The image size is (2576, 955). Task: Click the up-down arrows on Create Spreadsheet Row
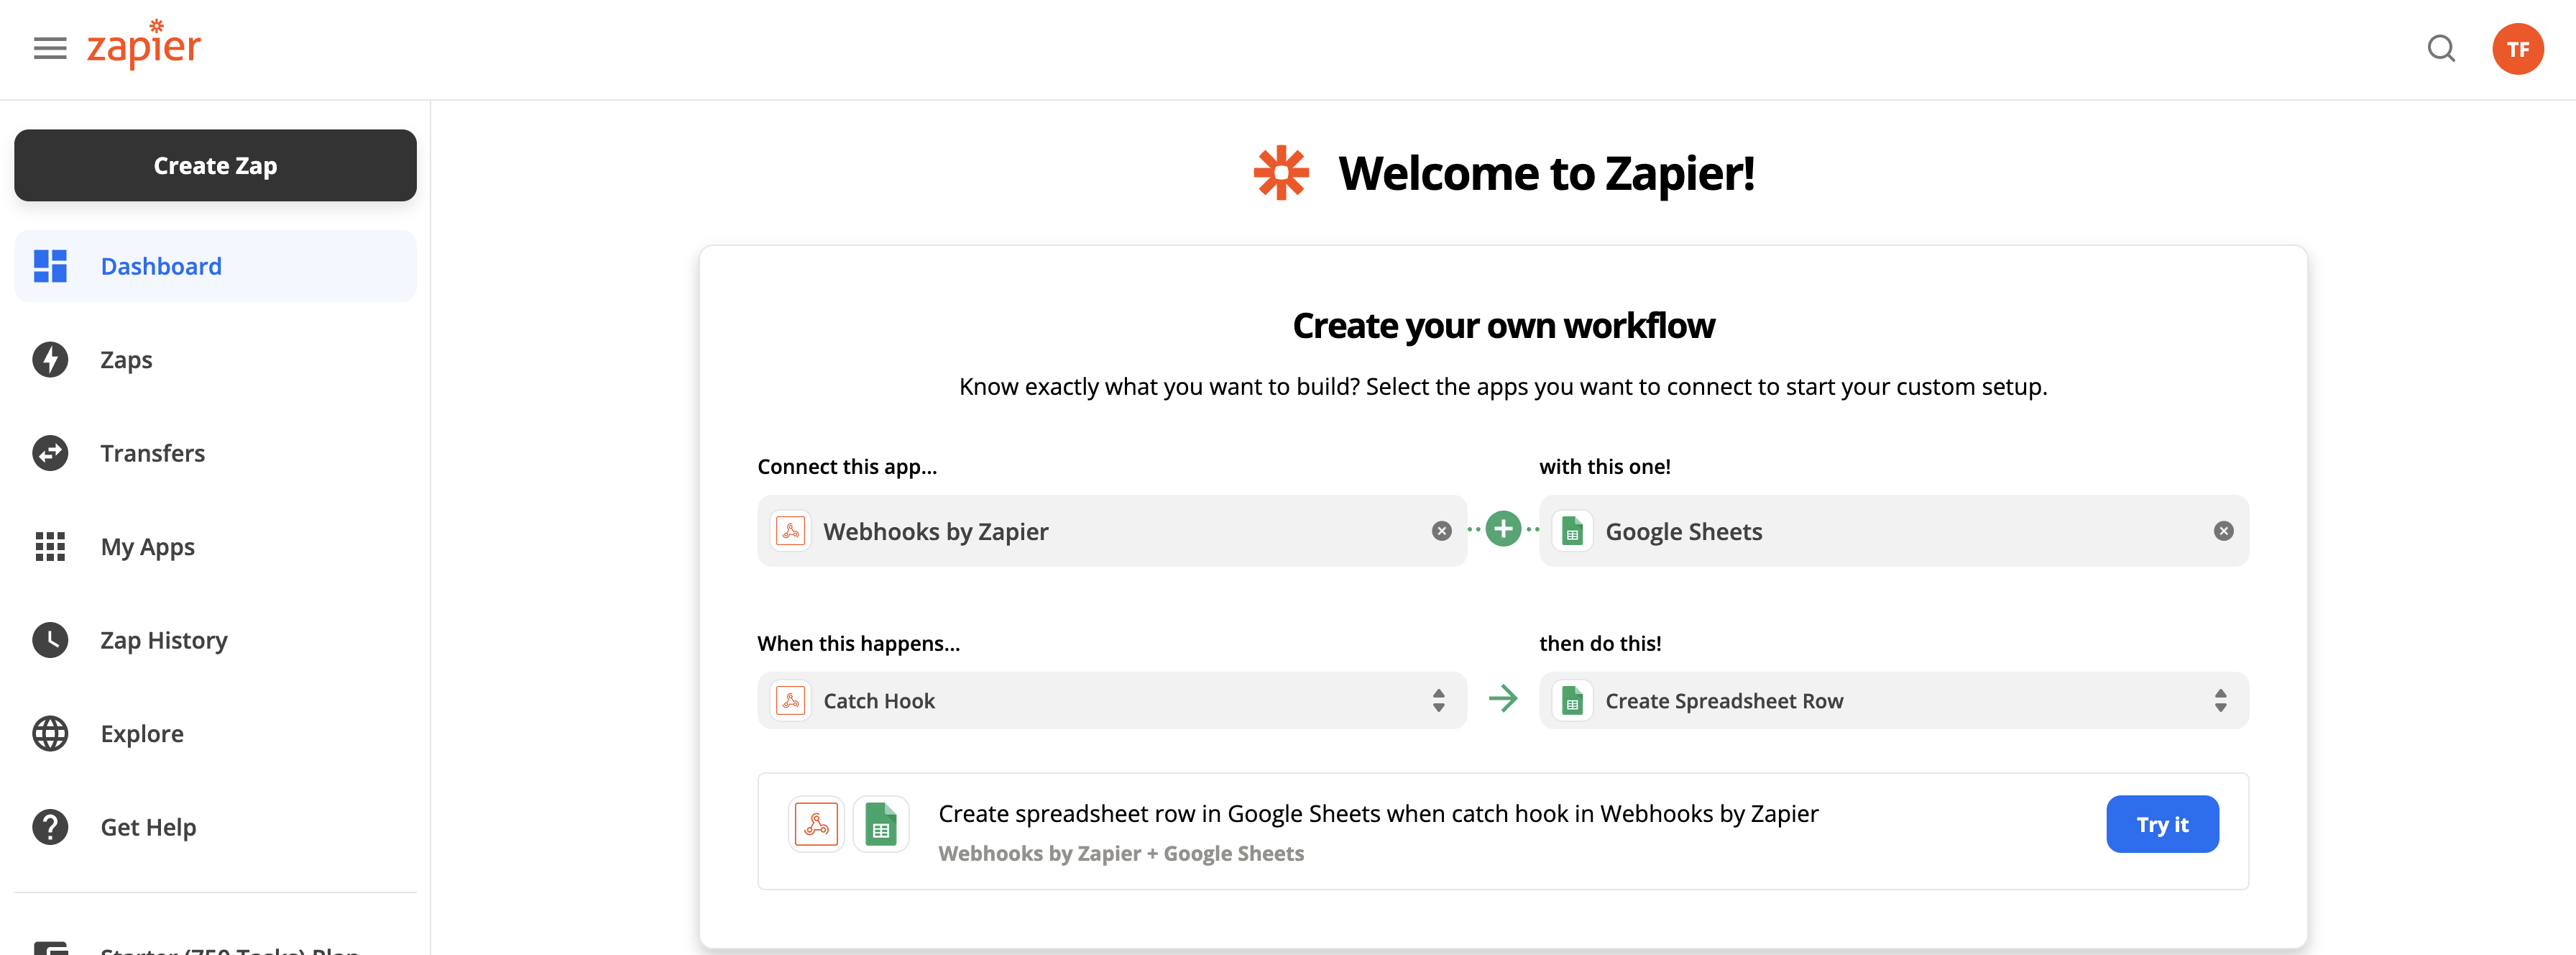click(x=2220, y=700)
